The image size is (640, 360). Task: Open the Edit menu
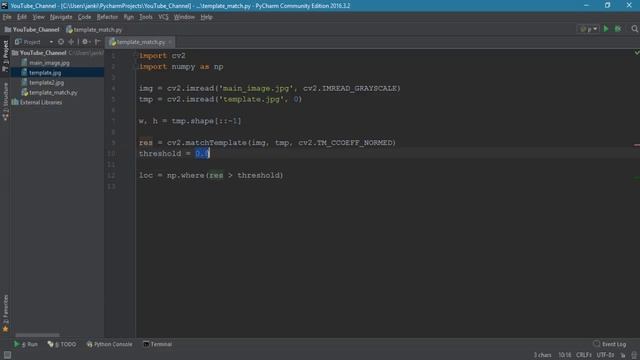[x=22, y=17]
